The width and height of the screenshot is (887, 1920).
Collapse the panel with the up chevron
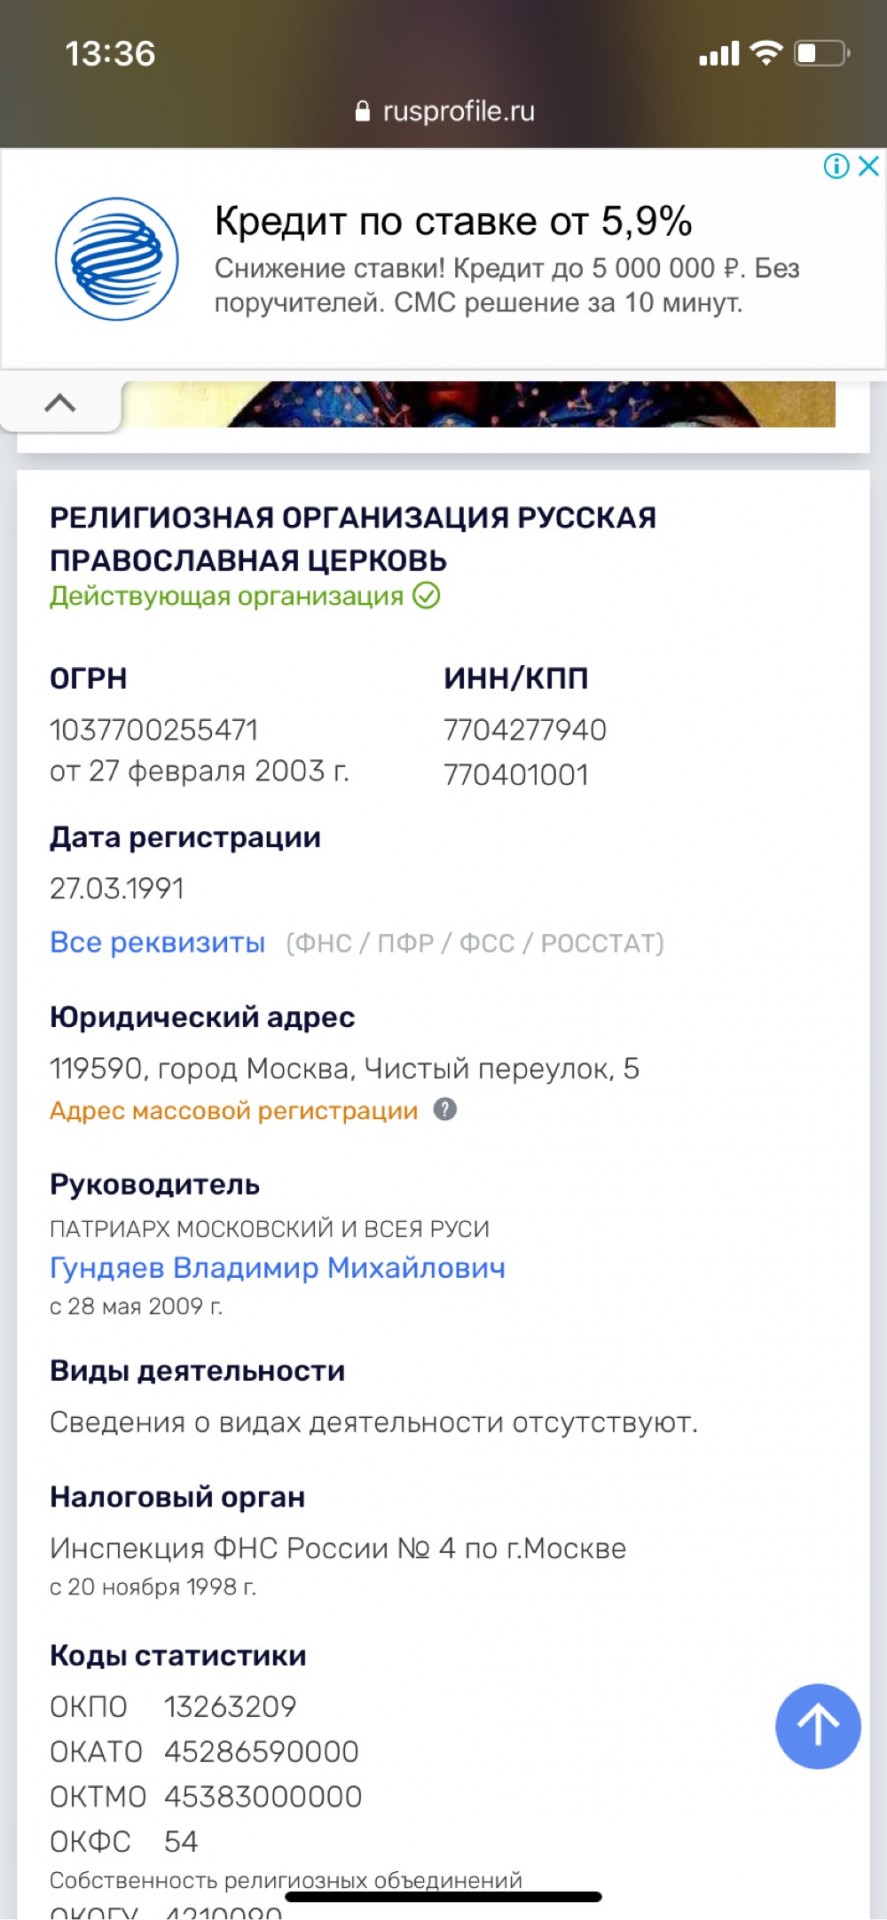60,403
